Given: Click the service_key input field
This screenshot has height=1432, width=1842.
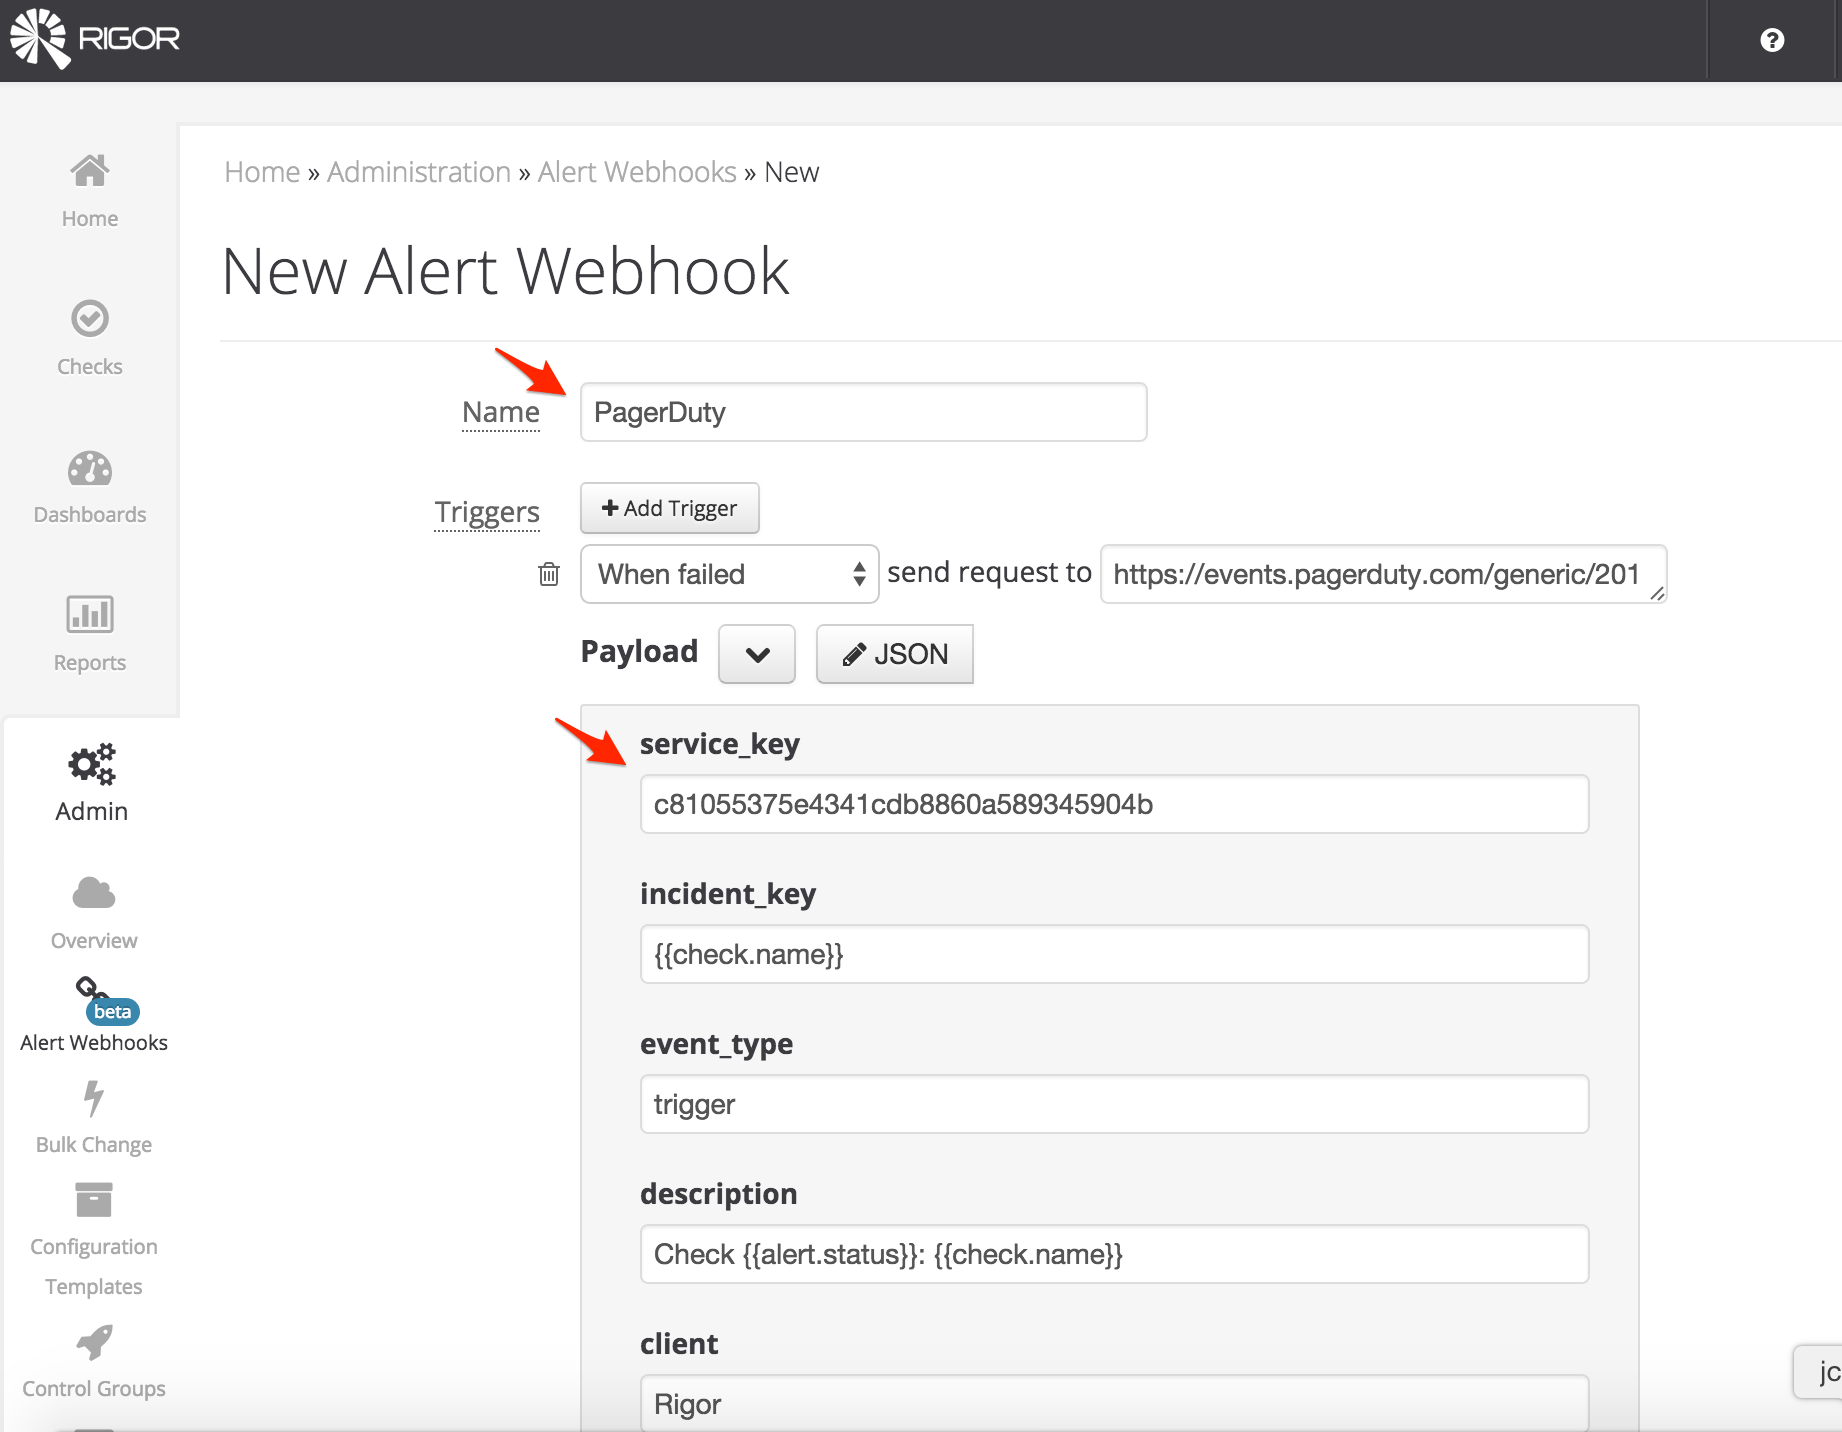Looking at the screenshot, I should [x=1113, y=804].
